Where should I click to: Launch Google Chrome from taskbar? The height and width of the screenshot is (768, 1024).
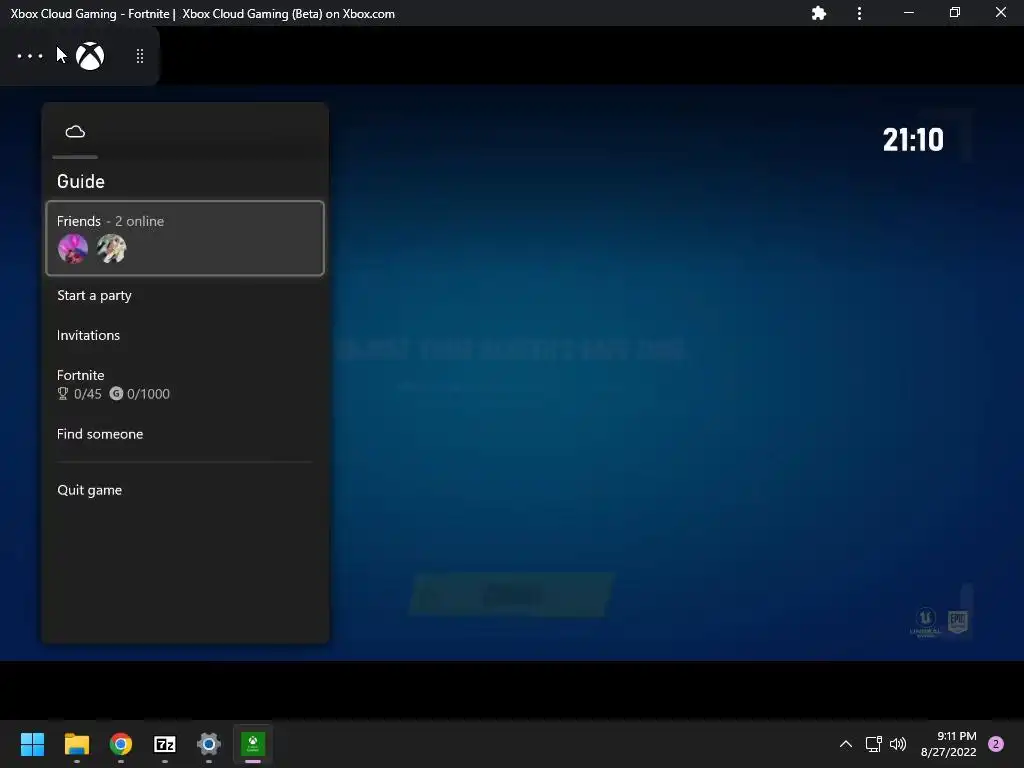coord(121,744)
